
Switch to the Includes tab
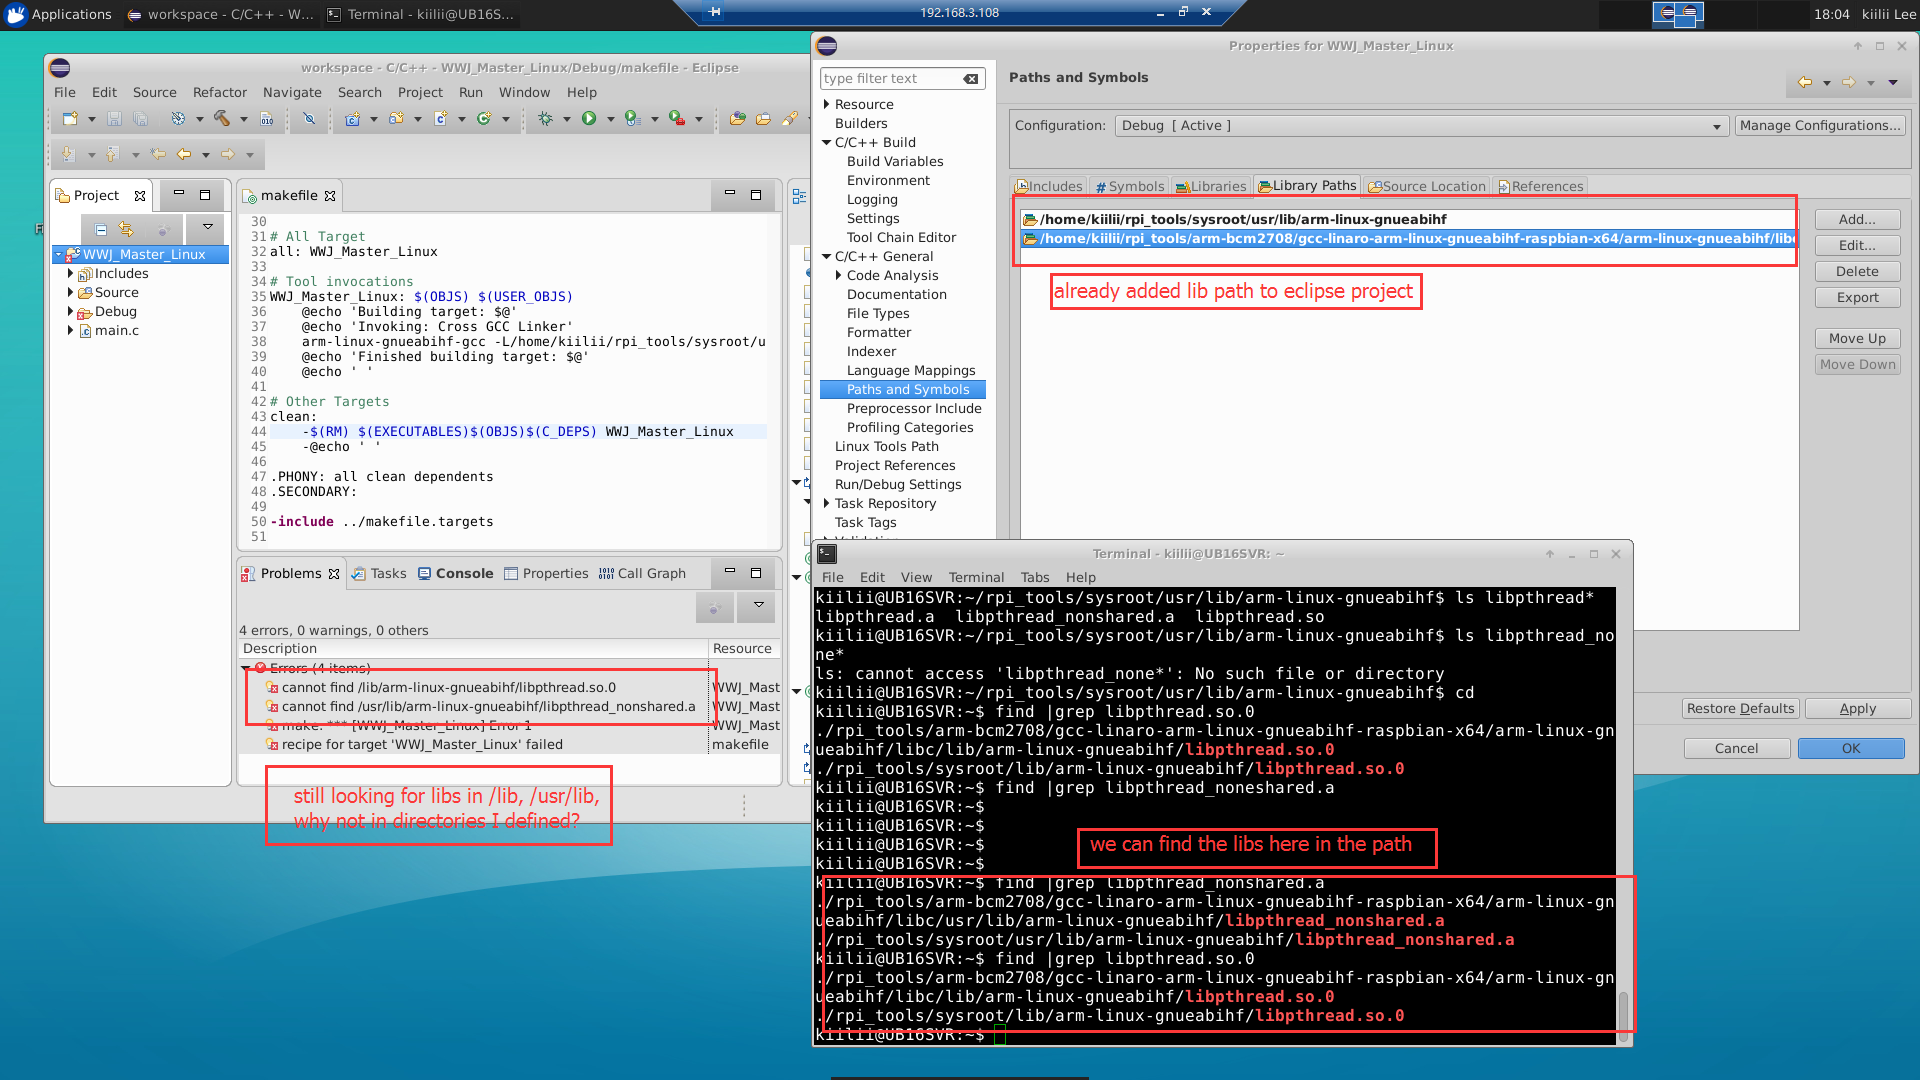(1048, 187)
